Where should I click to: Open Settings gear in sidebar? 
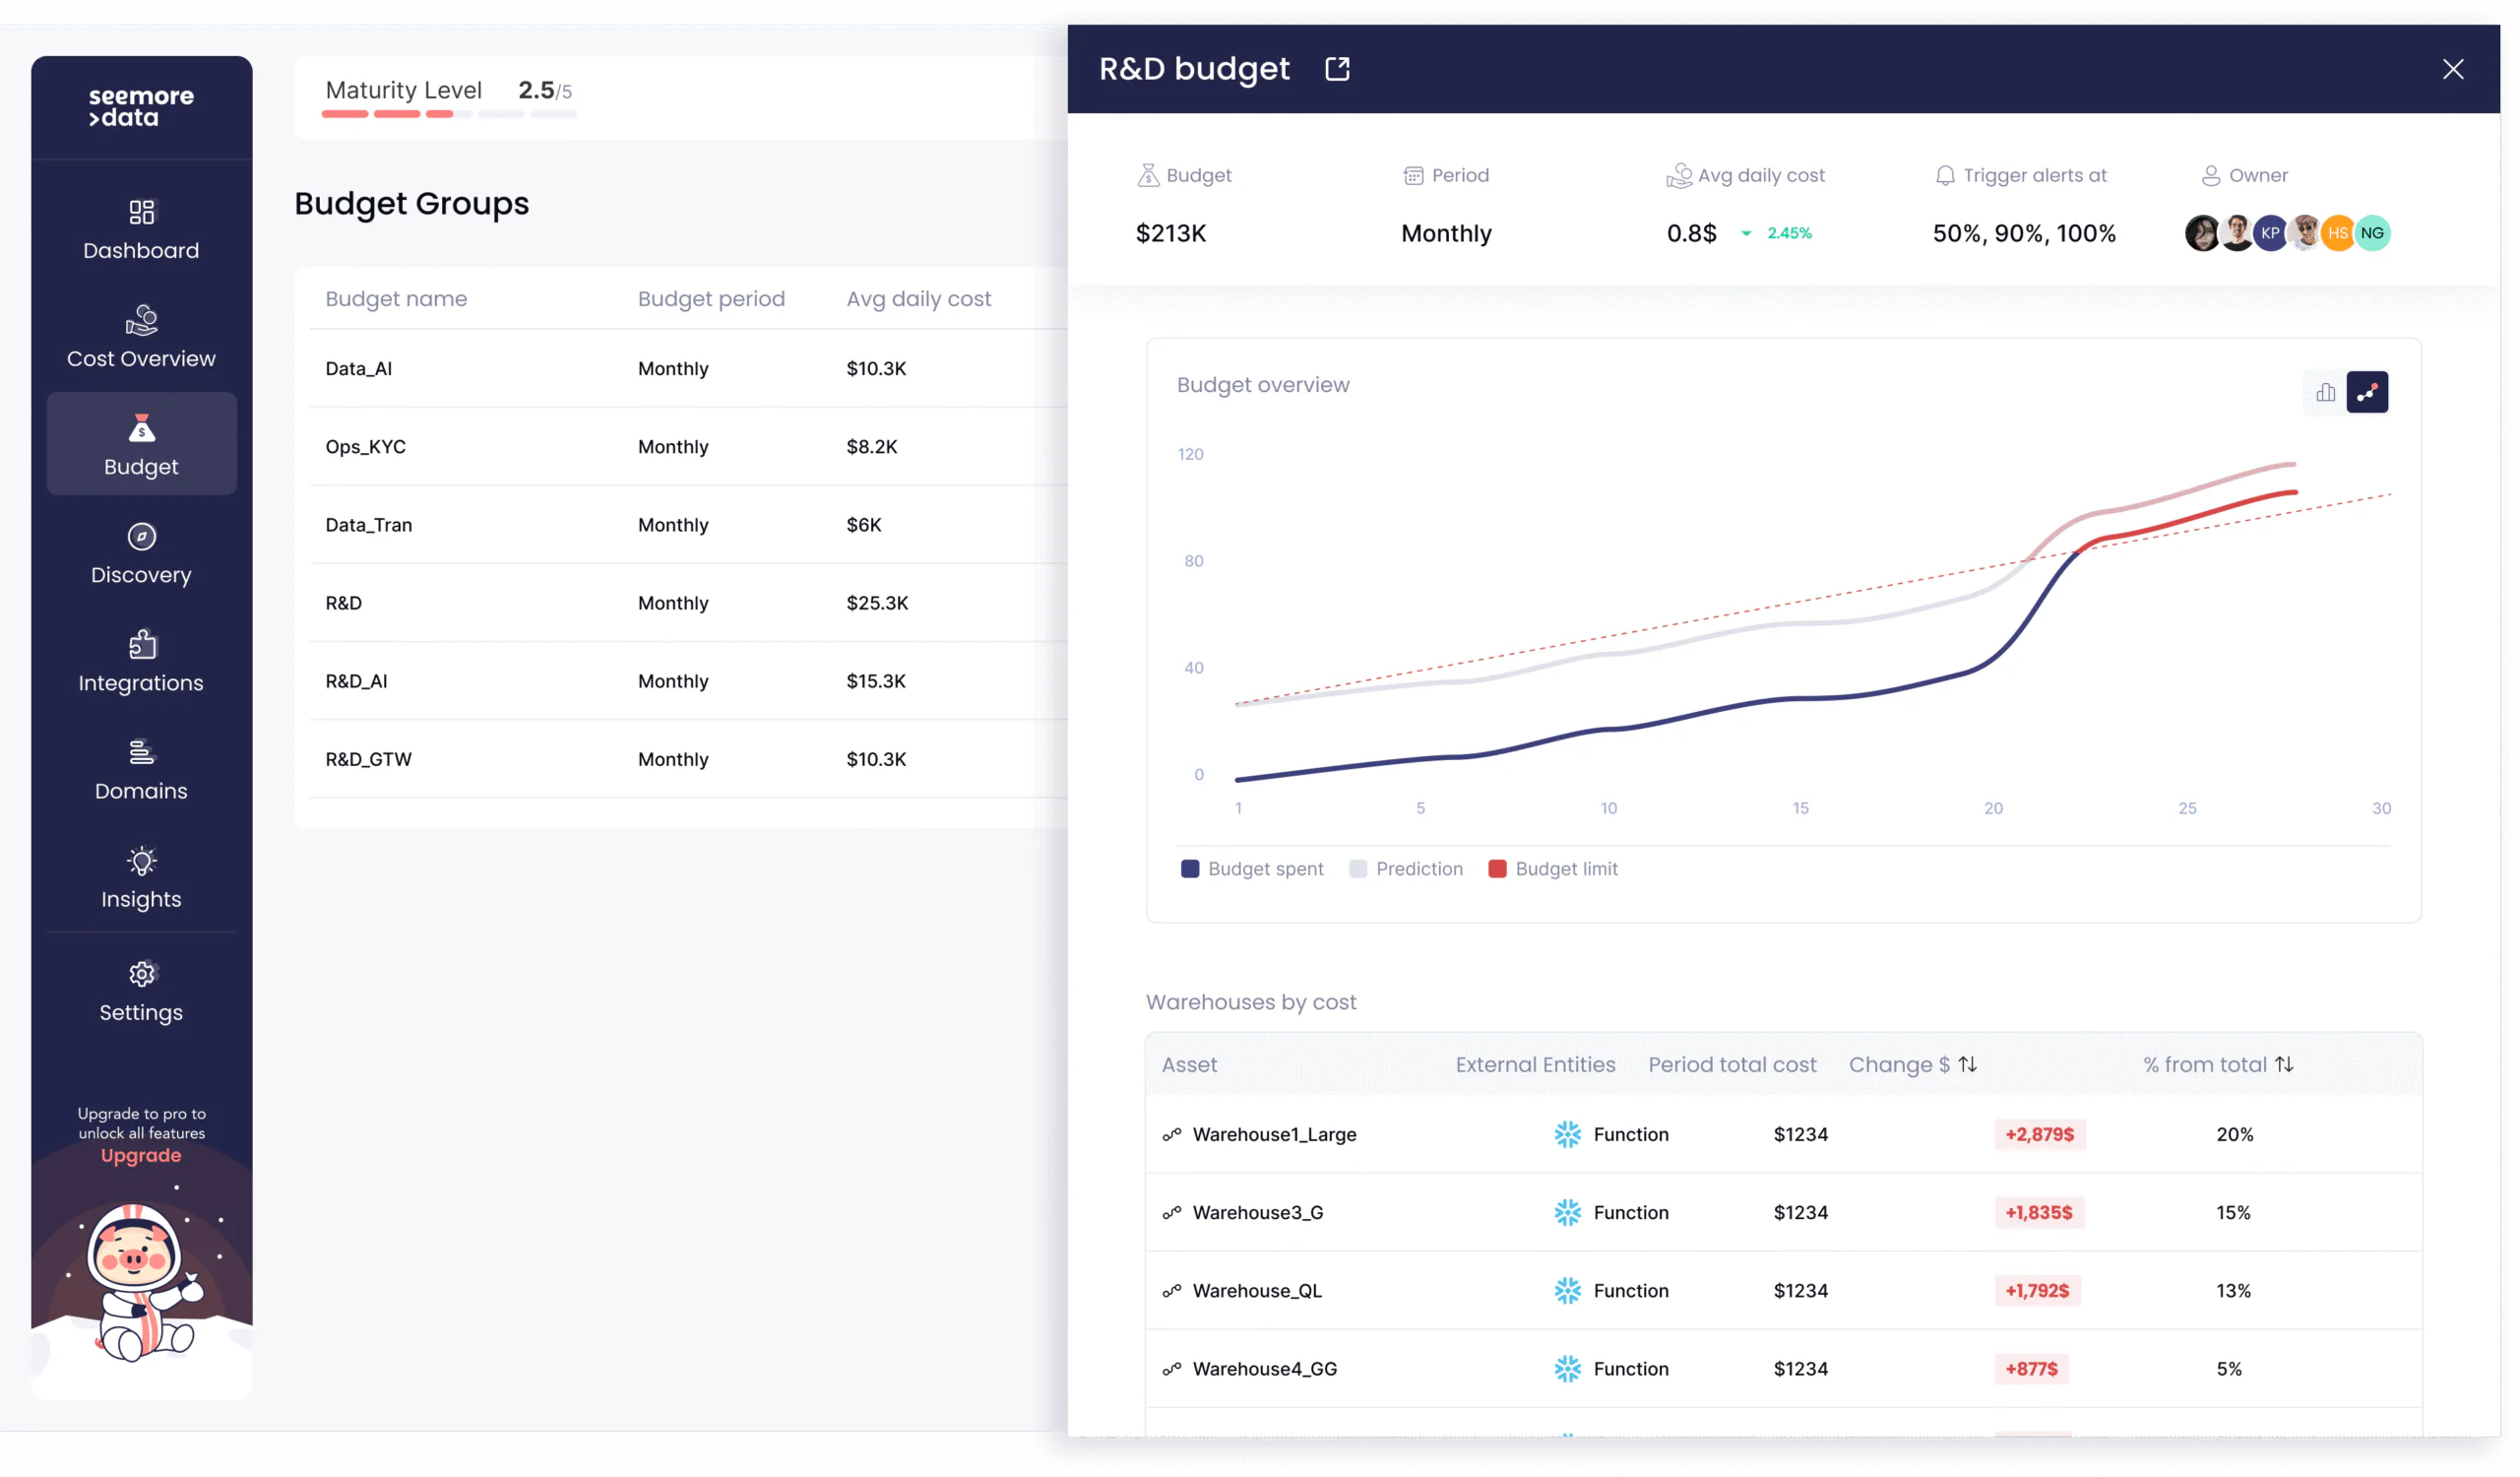tap(141, 974)
